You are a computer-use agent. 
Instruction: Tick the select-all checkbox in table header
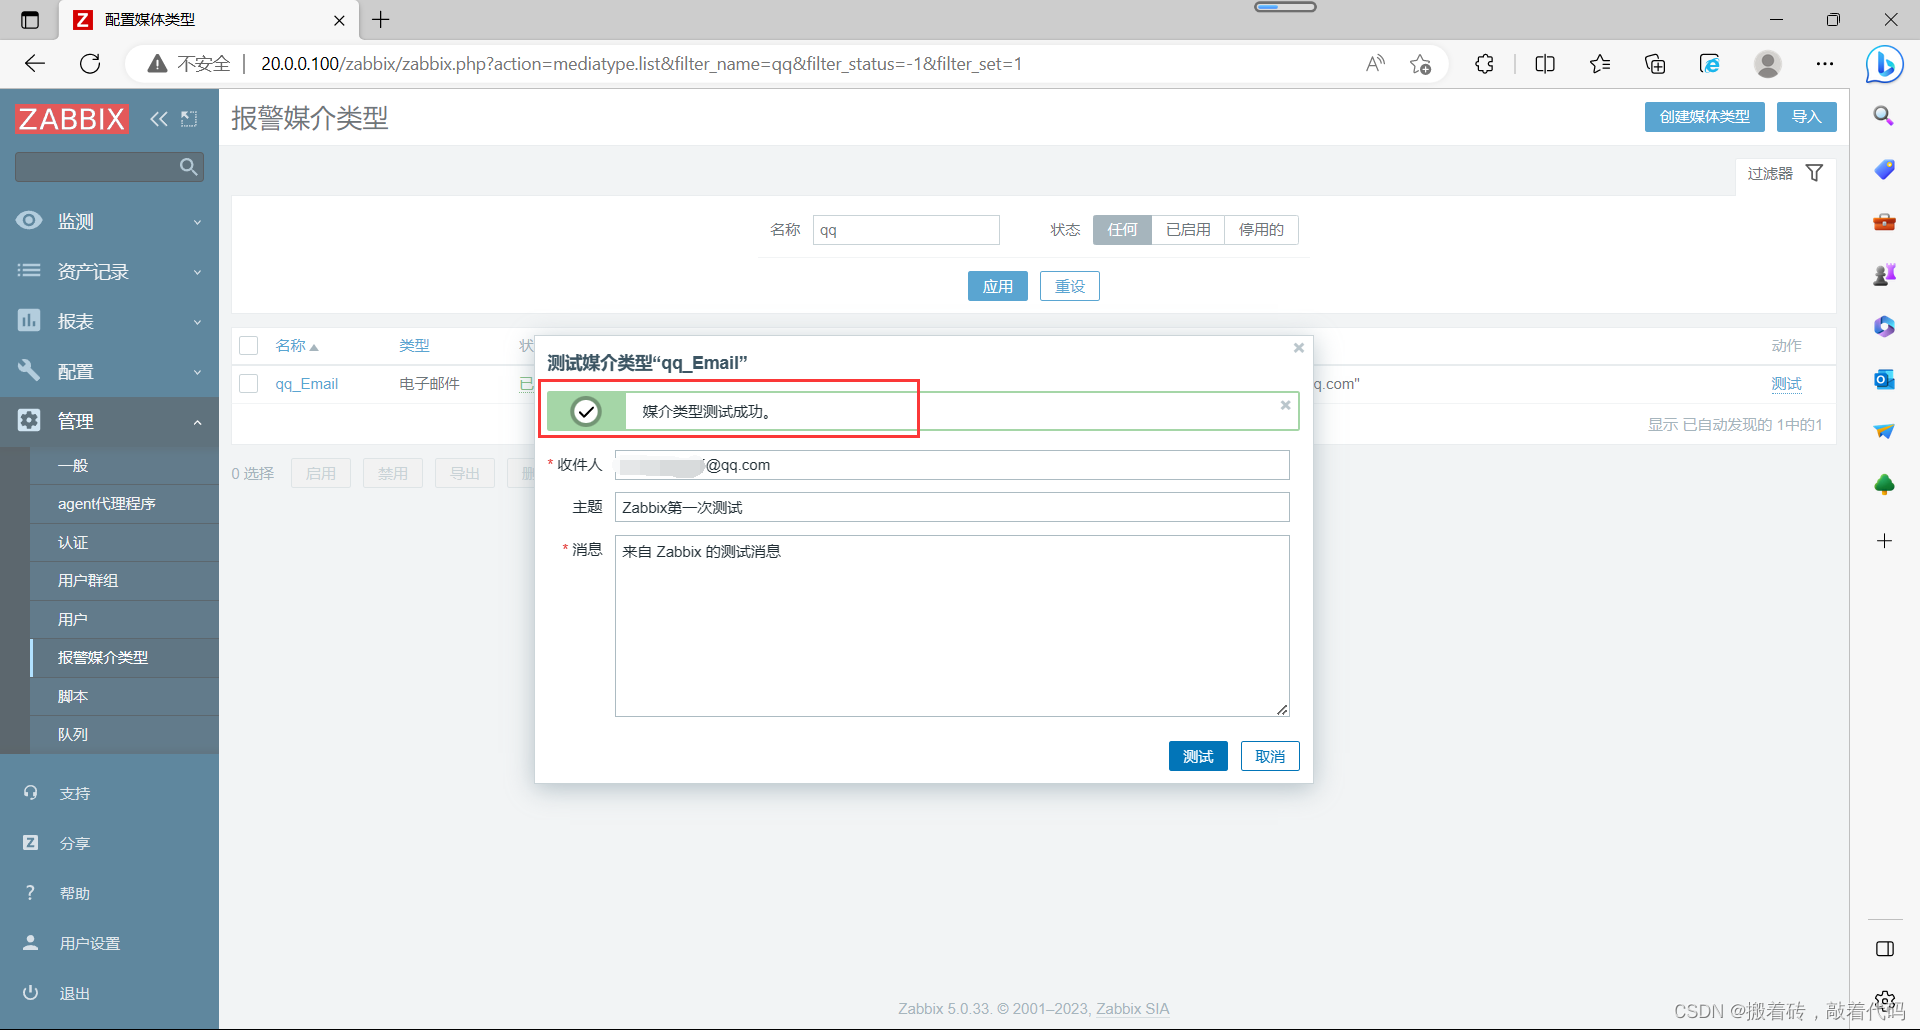coord(249,346)
